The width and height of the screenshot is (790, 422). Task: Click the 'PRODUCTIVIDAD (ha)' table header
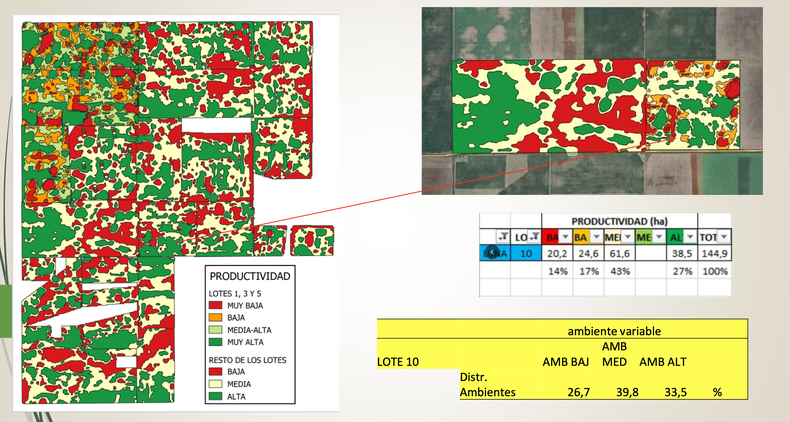pyautogui.click(x=619, y=221)
